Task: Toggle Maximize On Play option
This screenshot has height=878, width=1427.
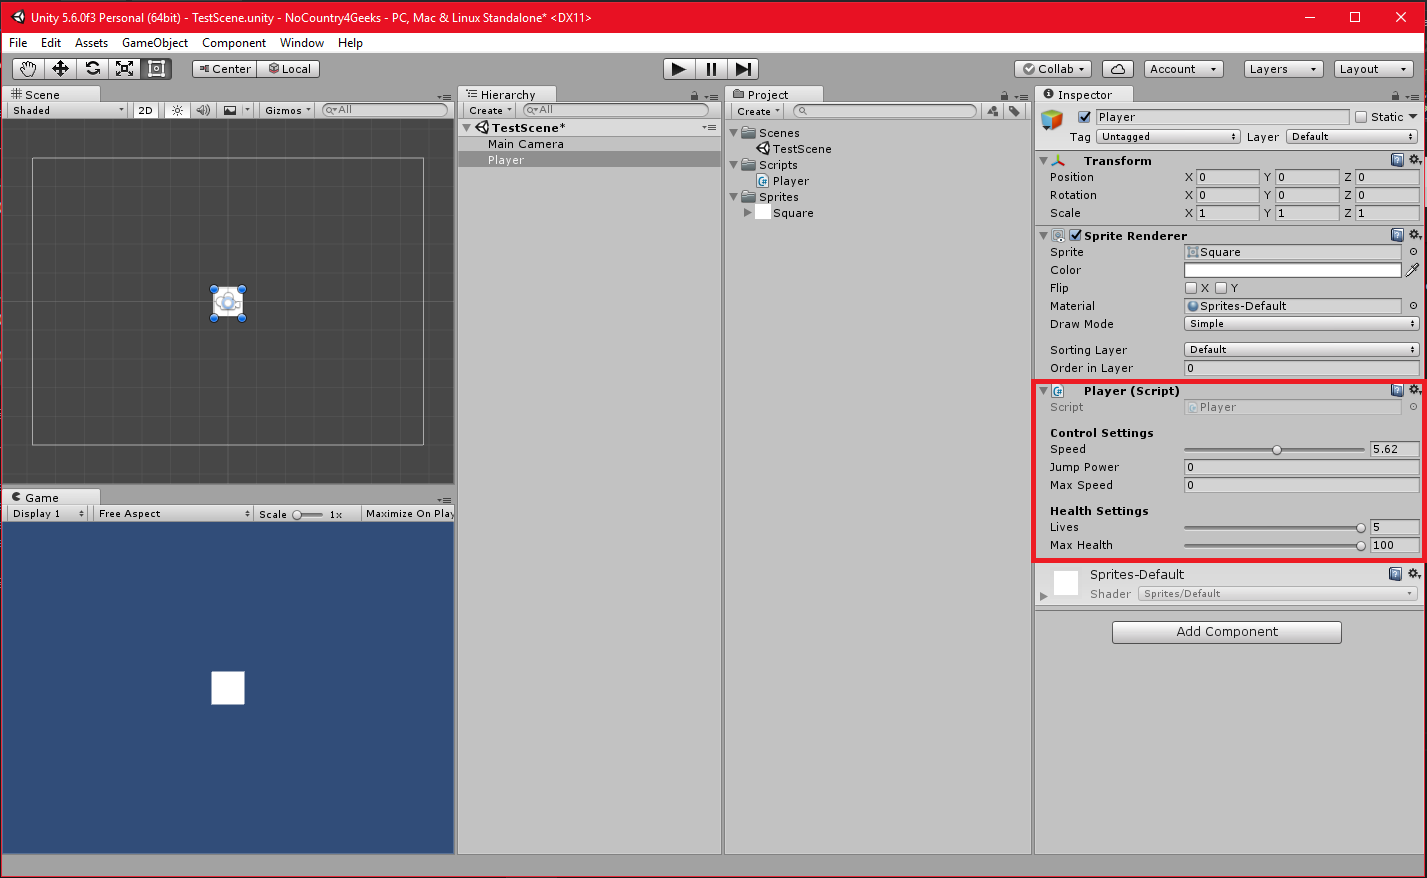Action: [409, 514]
